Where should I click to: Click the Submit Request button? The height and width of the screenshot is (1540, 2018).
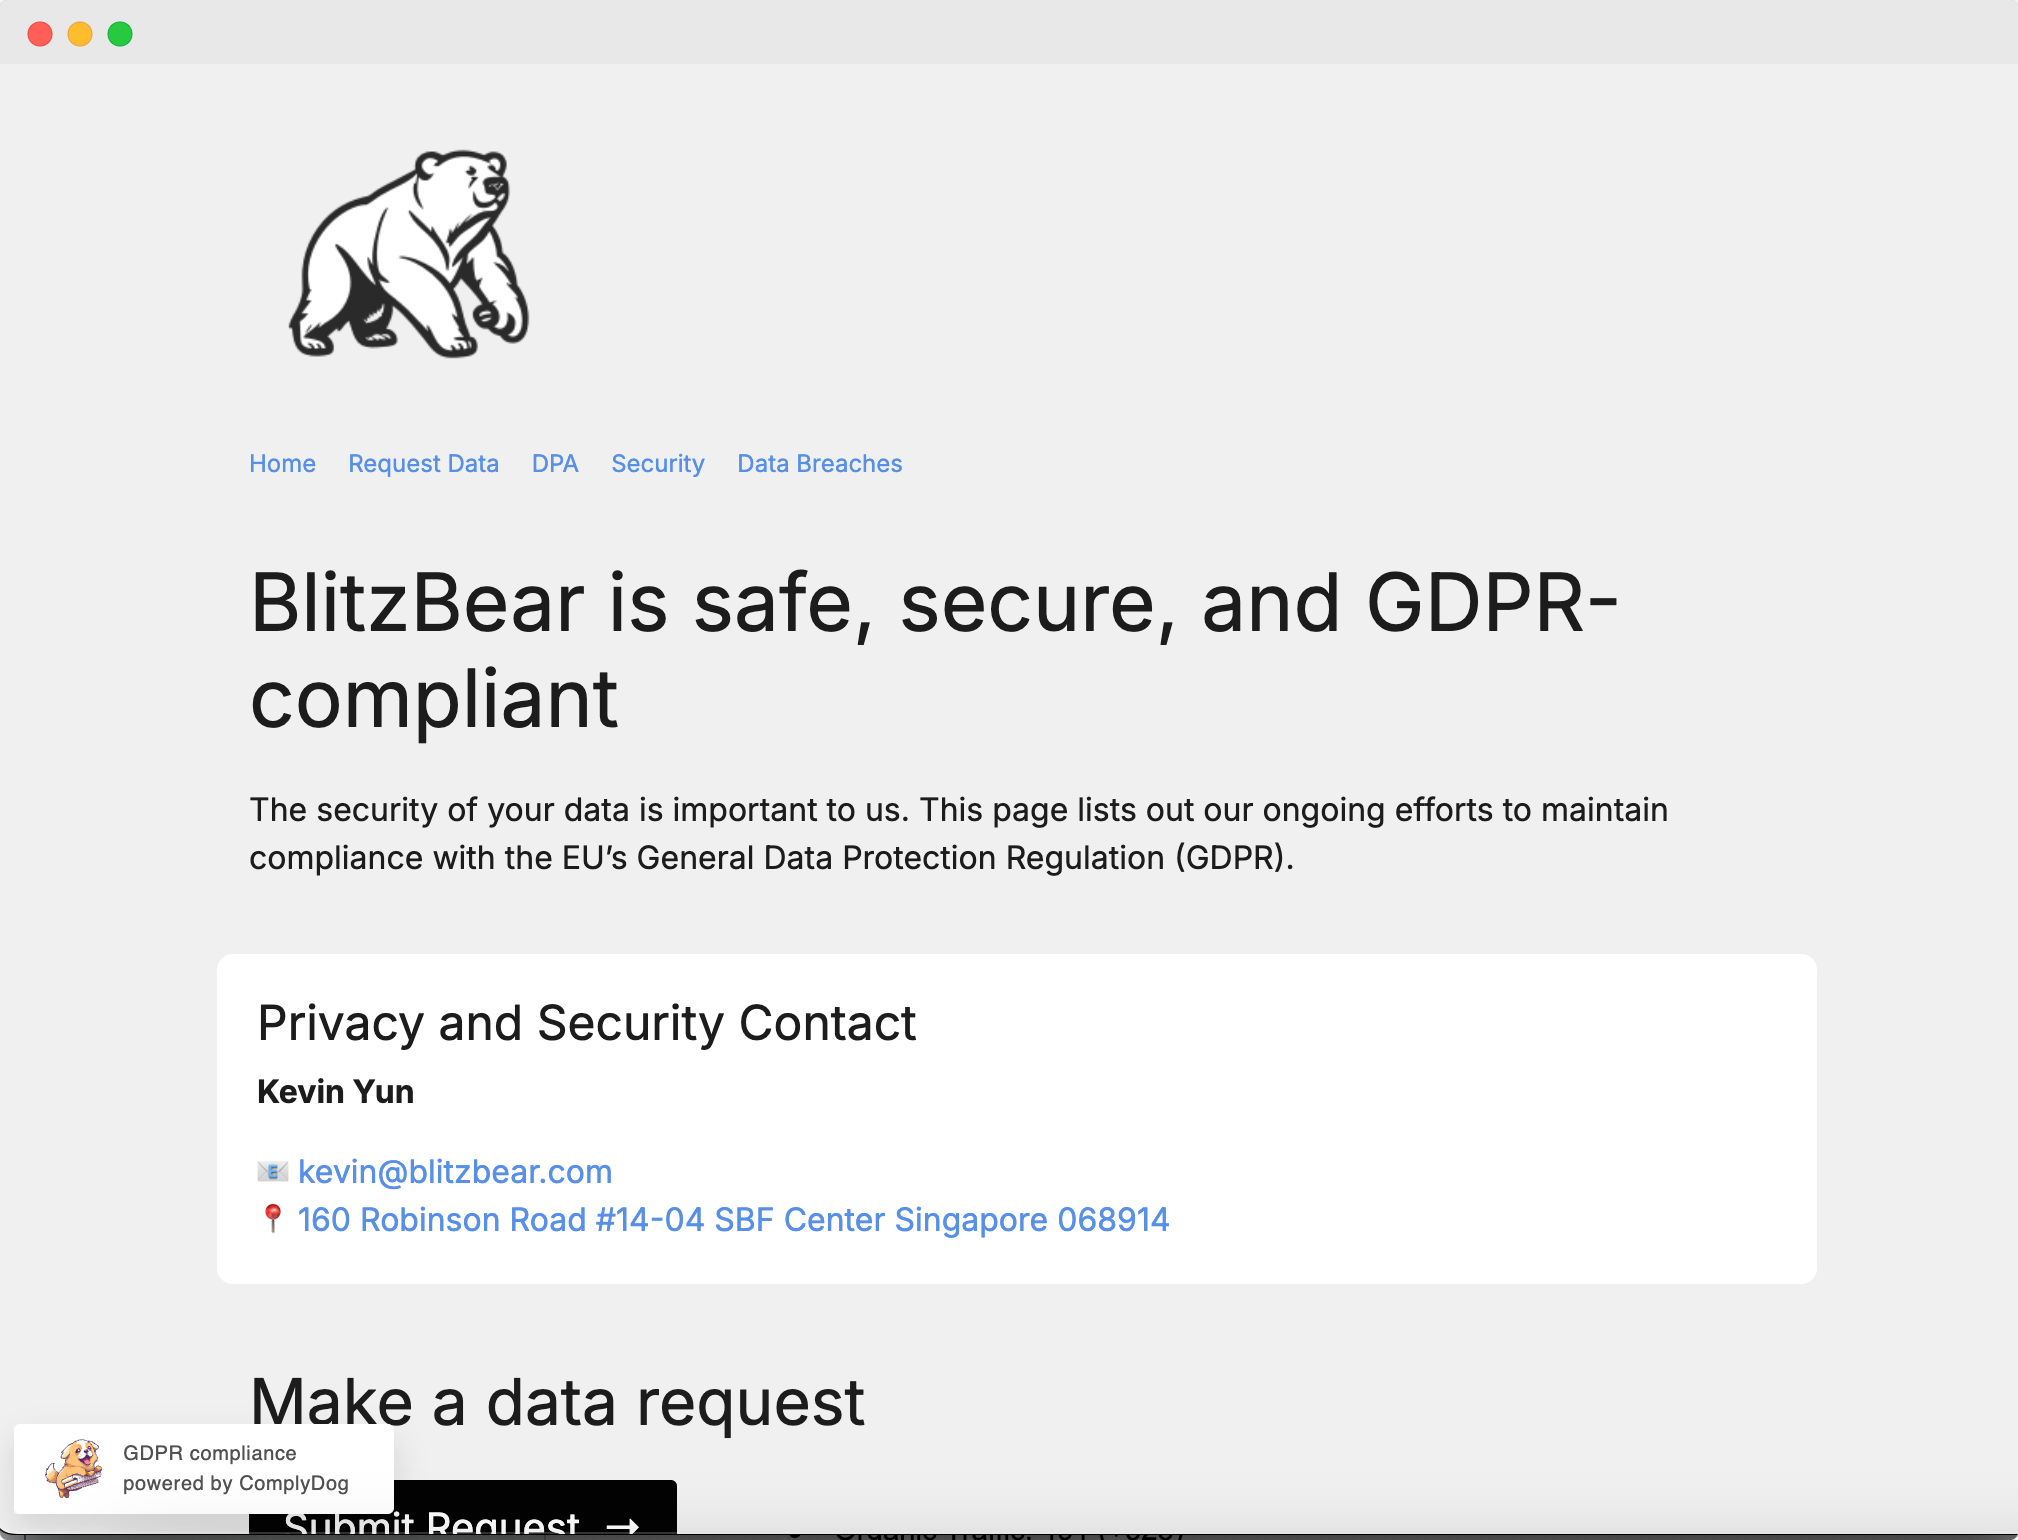(x=463, y=1508)
